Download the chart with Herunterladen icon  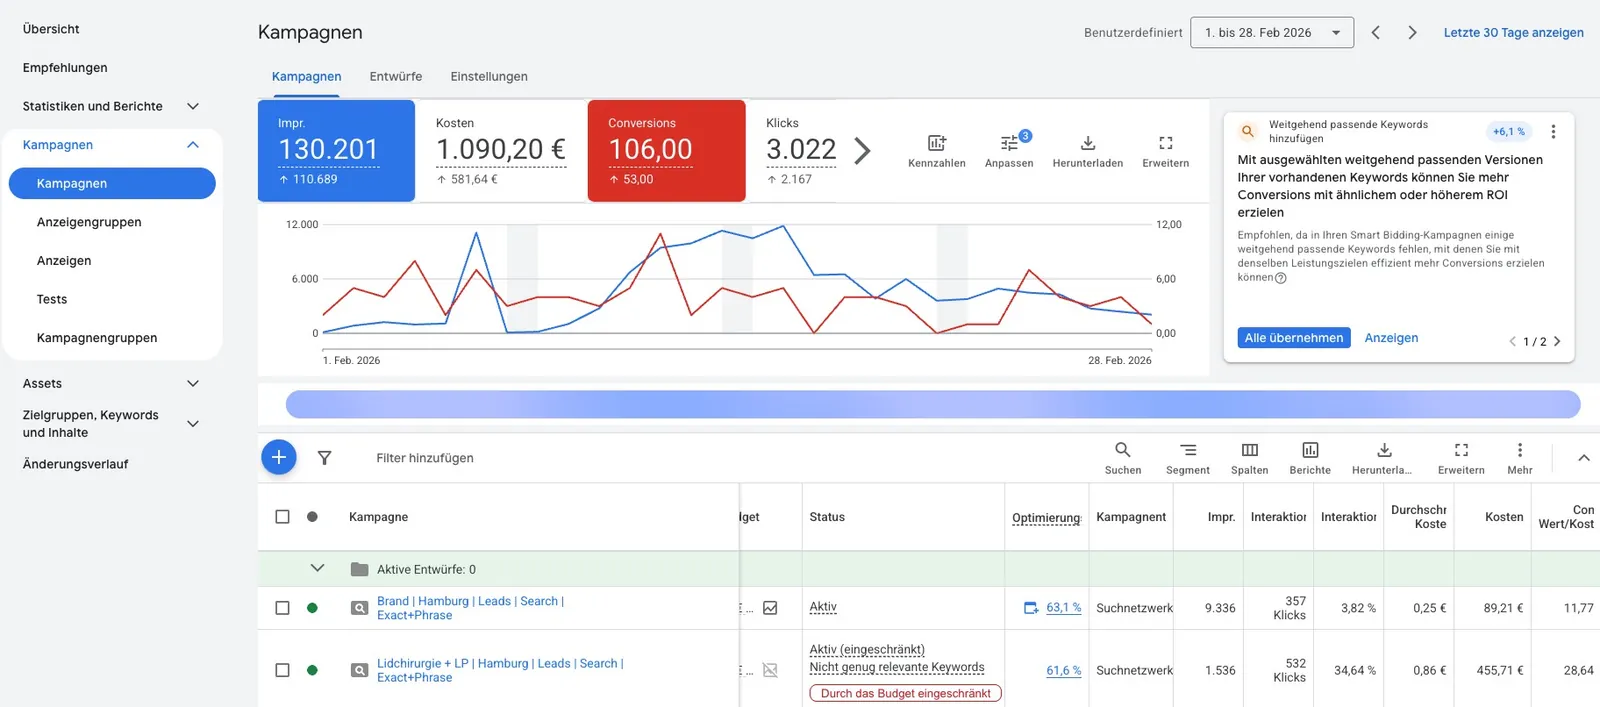1088,143
